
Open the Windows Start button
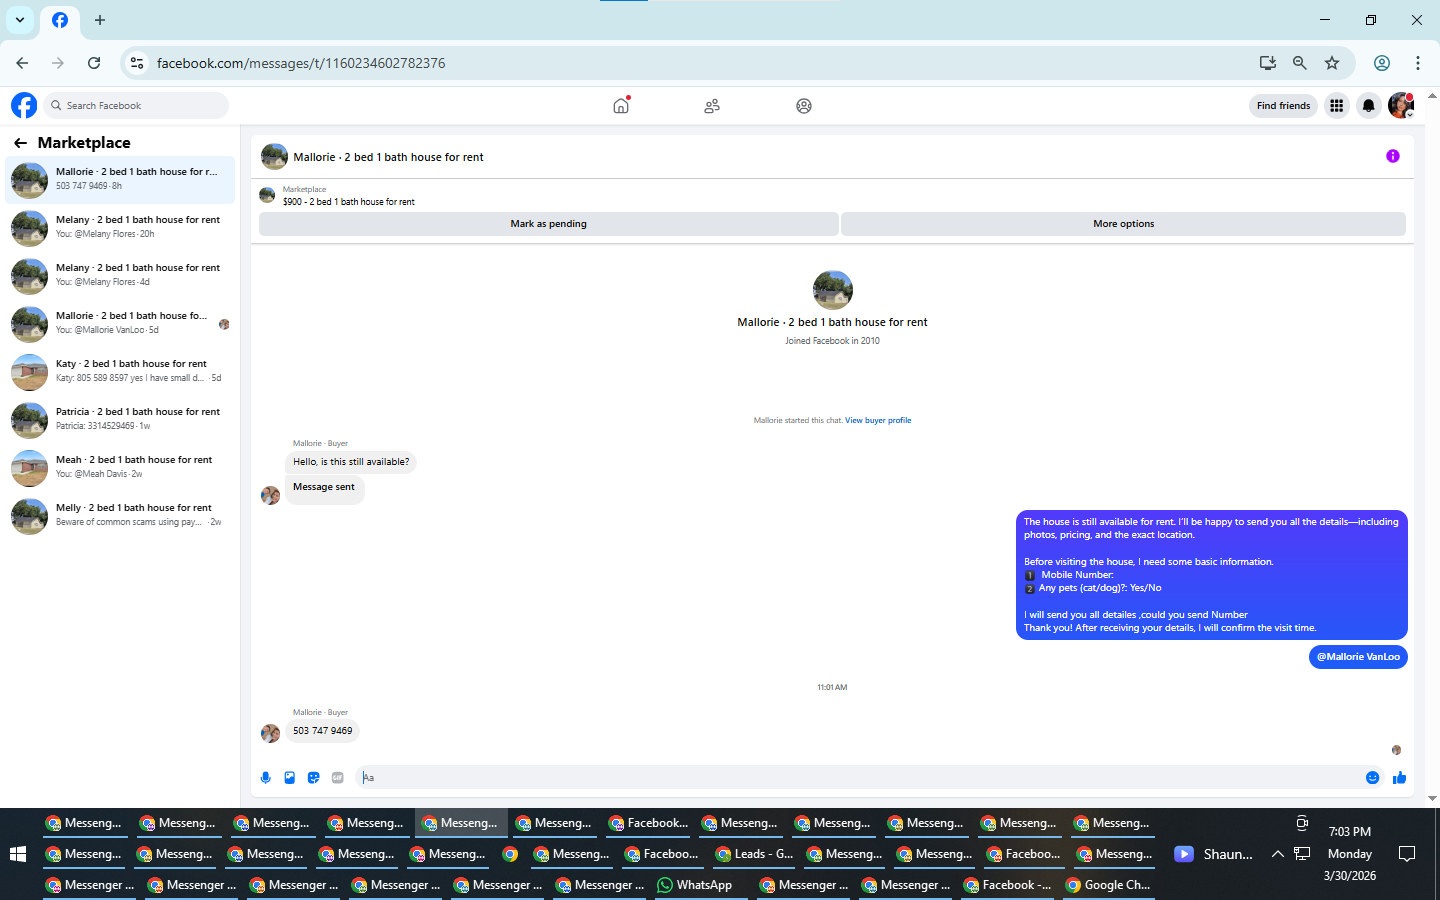[17, 854]
